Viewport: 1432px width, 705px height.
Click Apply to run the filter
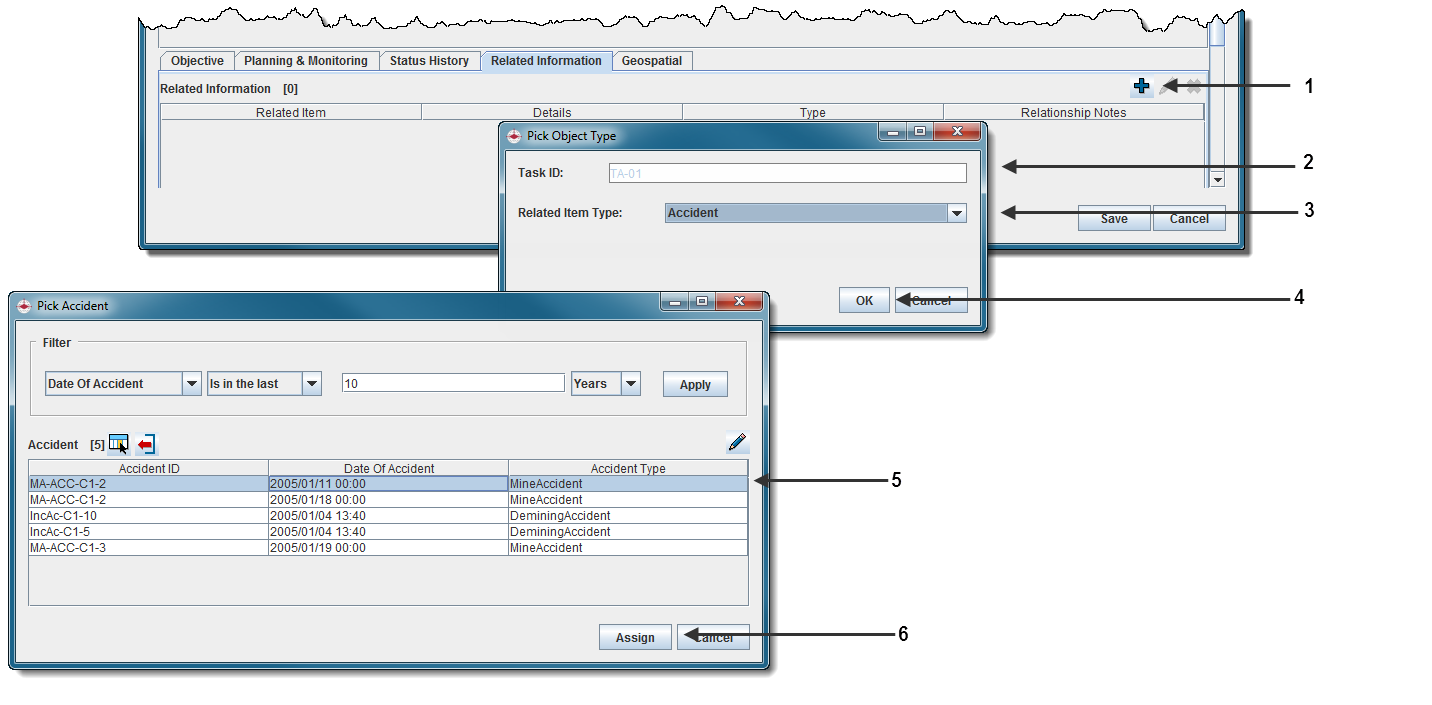pos(695,385)
